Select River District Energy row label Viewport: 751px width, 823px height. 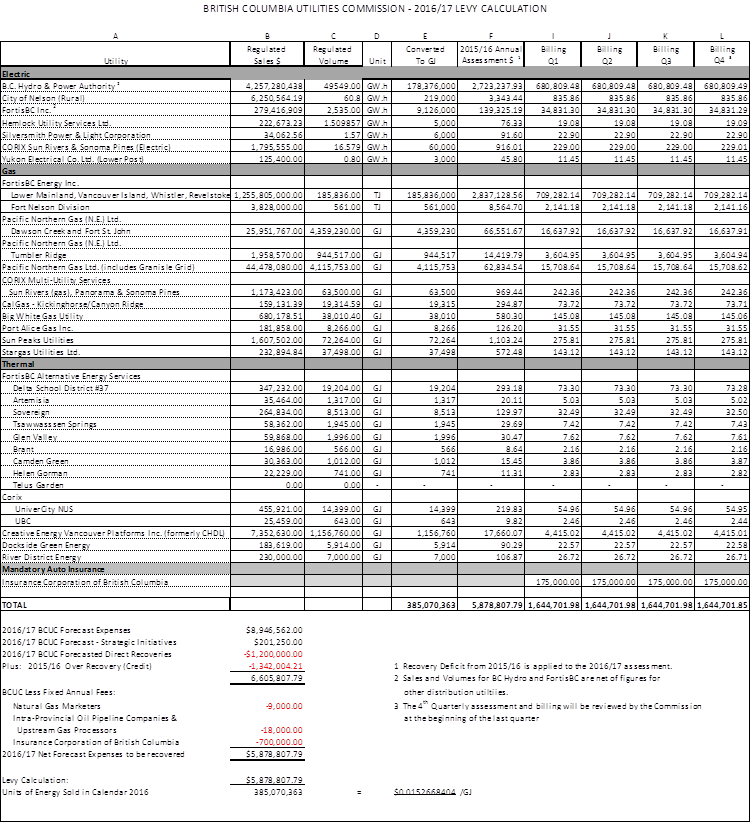click(x=41, y=557)
